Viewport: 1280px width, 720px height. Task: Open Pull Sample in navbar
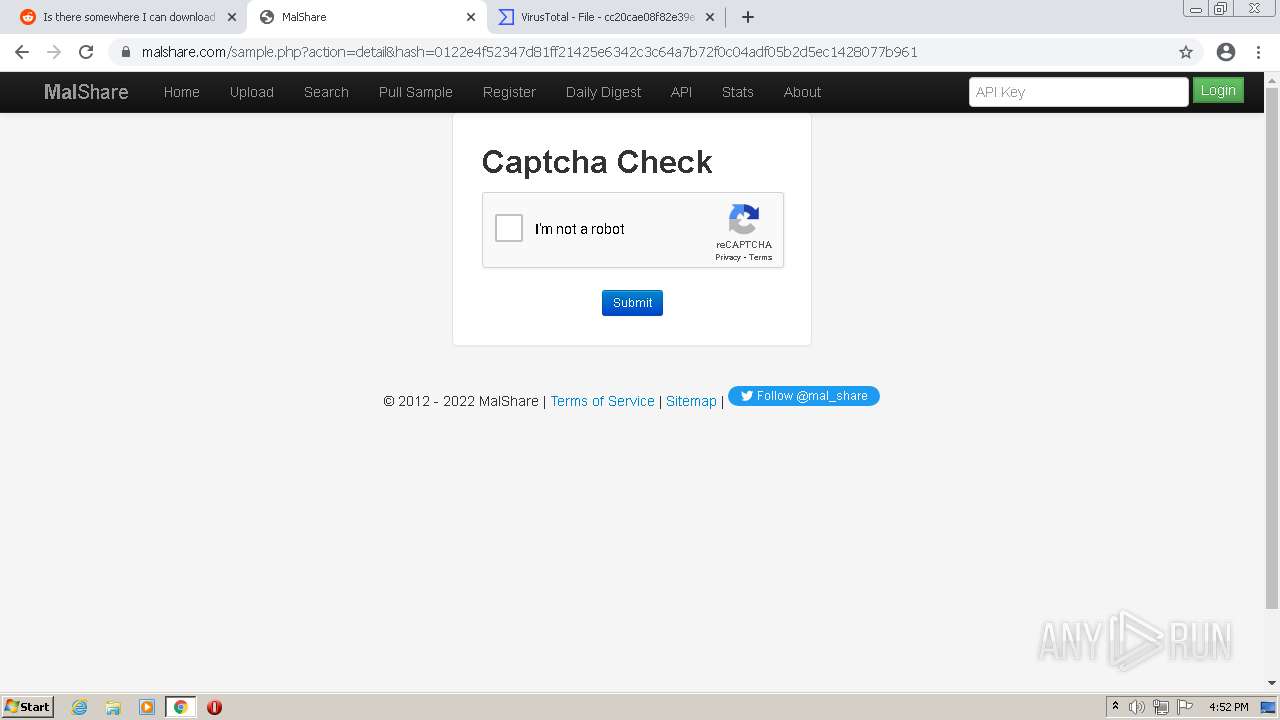pos(416,92)
